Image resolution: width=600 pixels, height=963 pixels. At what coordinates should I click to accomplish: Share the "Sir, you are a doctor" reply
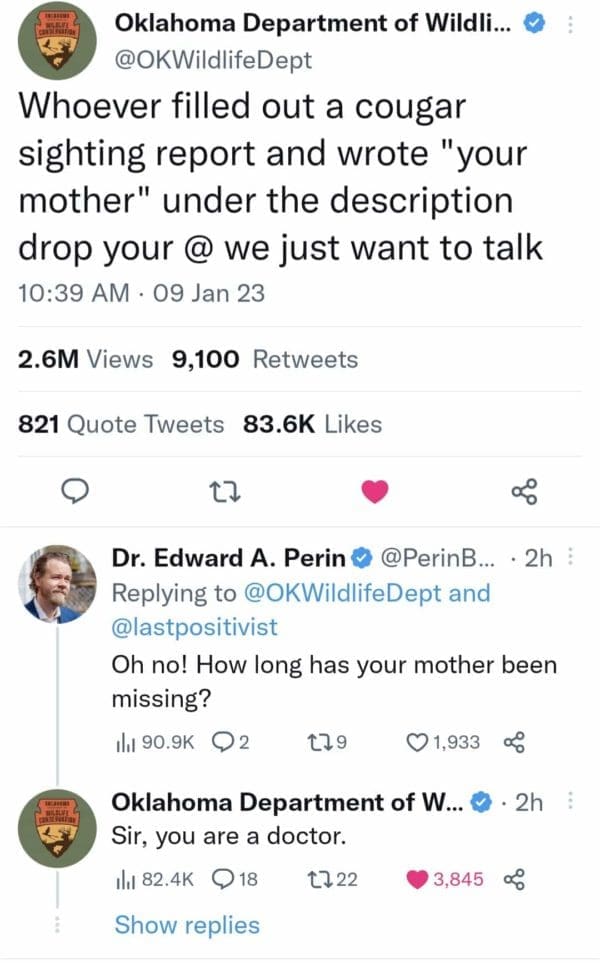[515, 878]
